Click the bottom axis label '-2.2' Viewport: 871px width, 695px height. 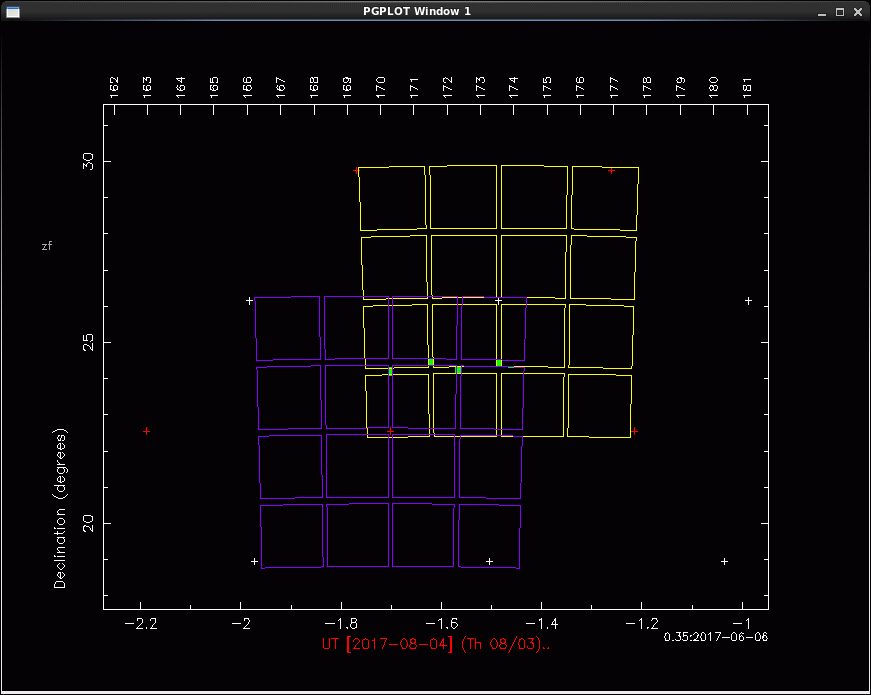[x=141, y=624]
